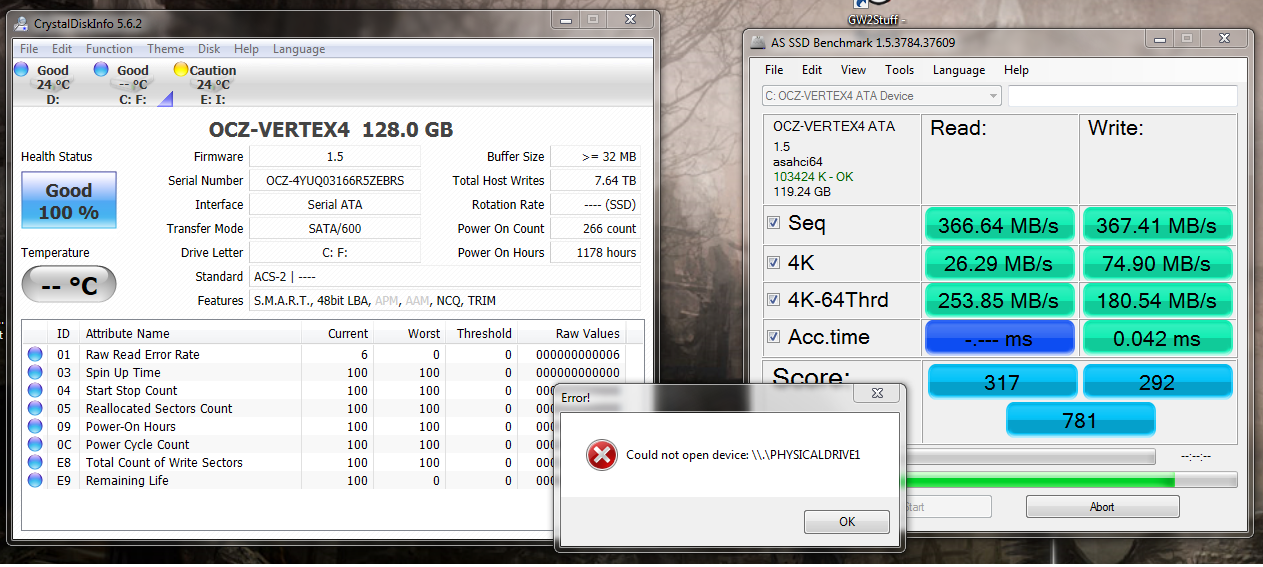Screen dimensions: 1263x567
Task: Open CrystalDiskInfo Disk menu
Action: tap(209, 49)
